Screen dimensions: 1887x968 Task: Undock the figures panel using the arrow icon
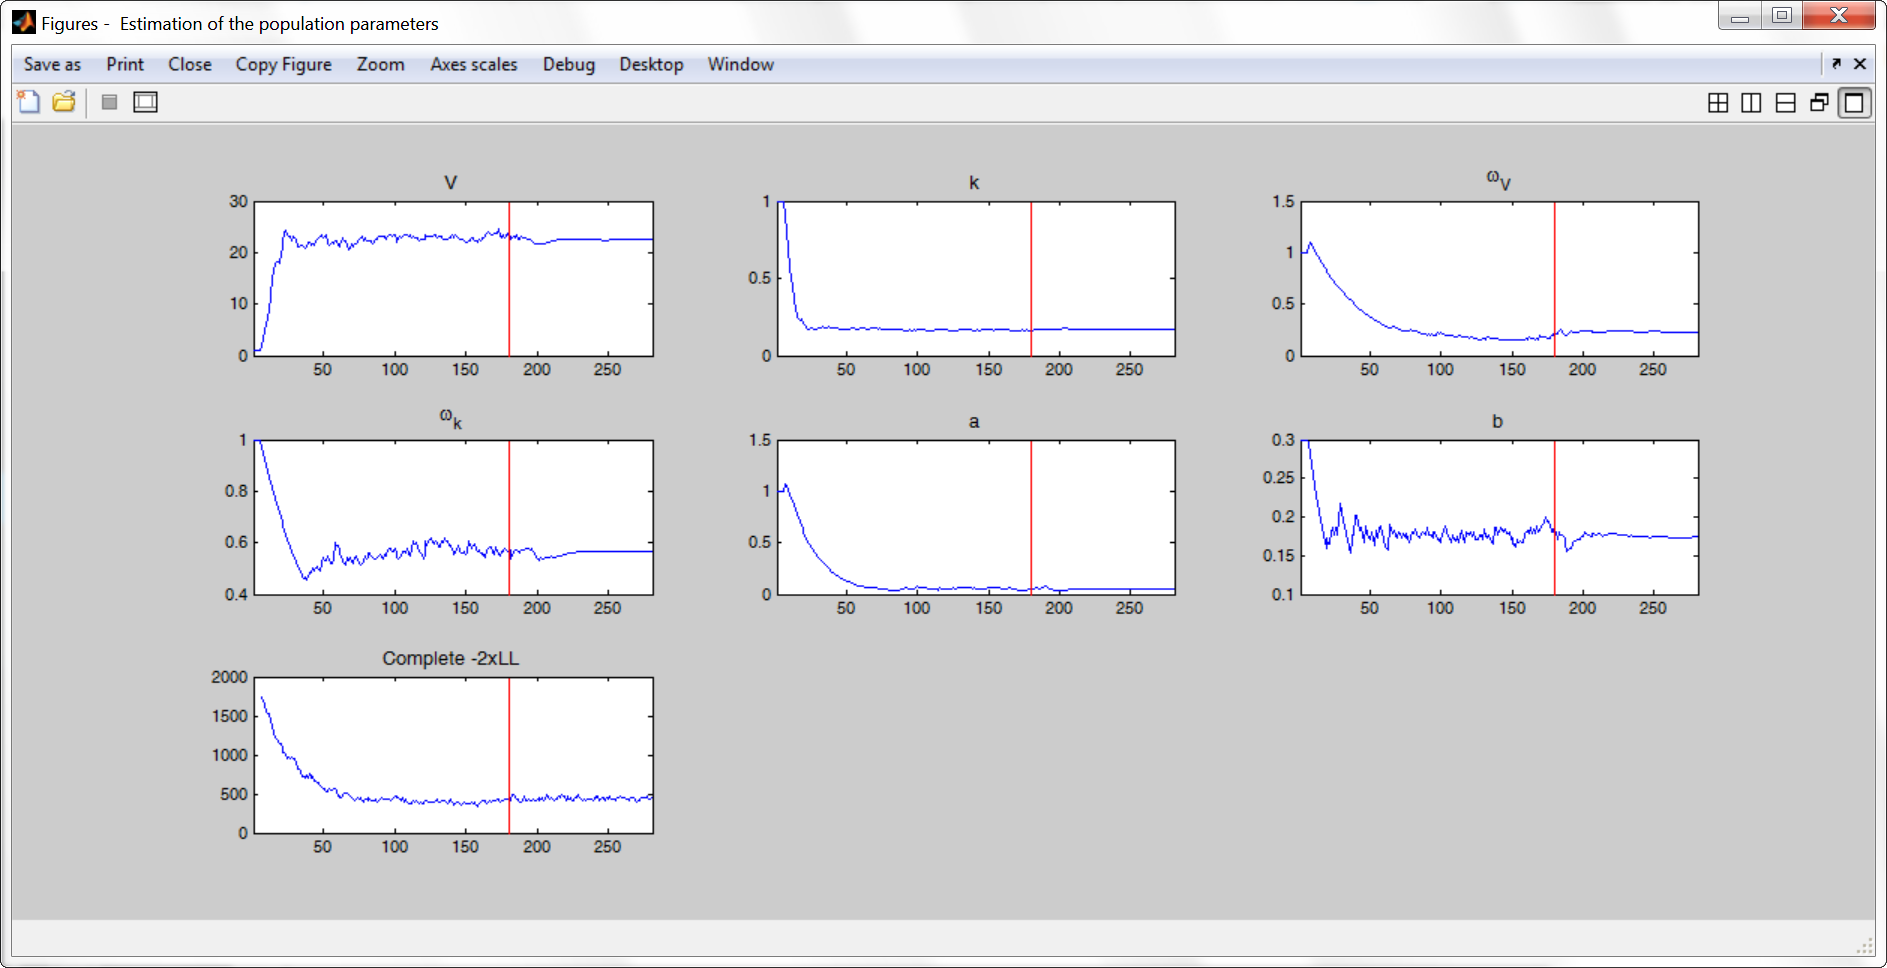[1838, 63]
